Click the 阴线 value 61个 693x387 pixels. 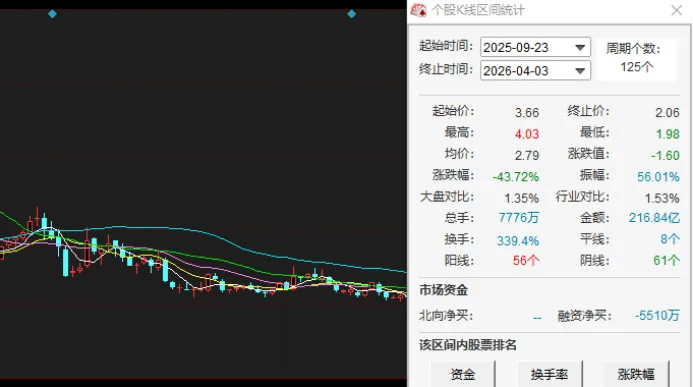click(x=666, y=260)
